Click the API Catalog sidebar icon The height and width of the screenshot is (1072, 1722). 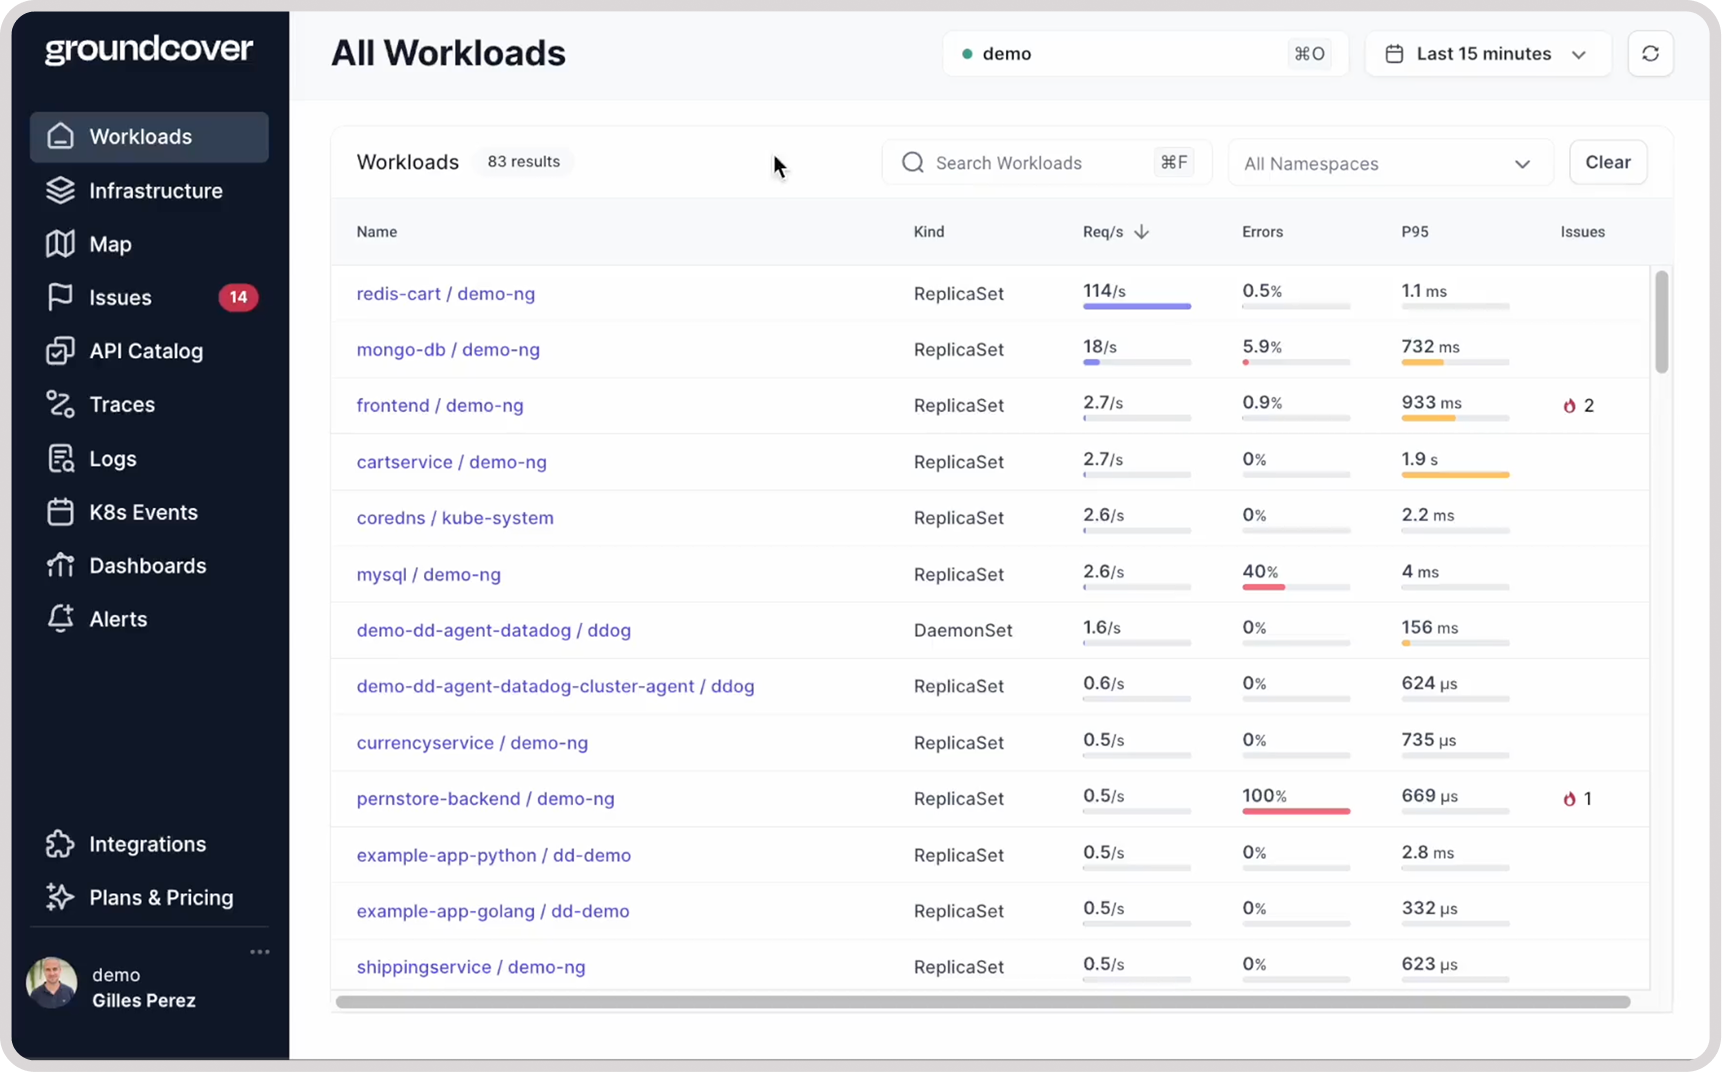tap(60, 351)
